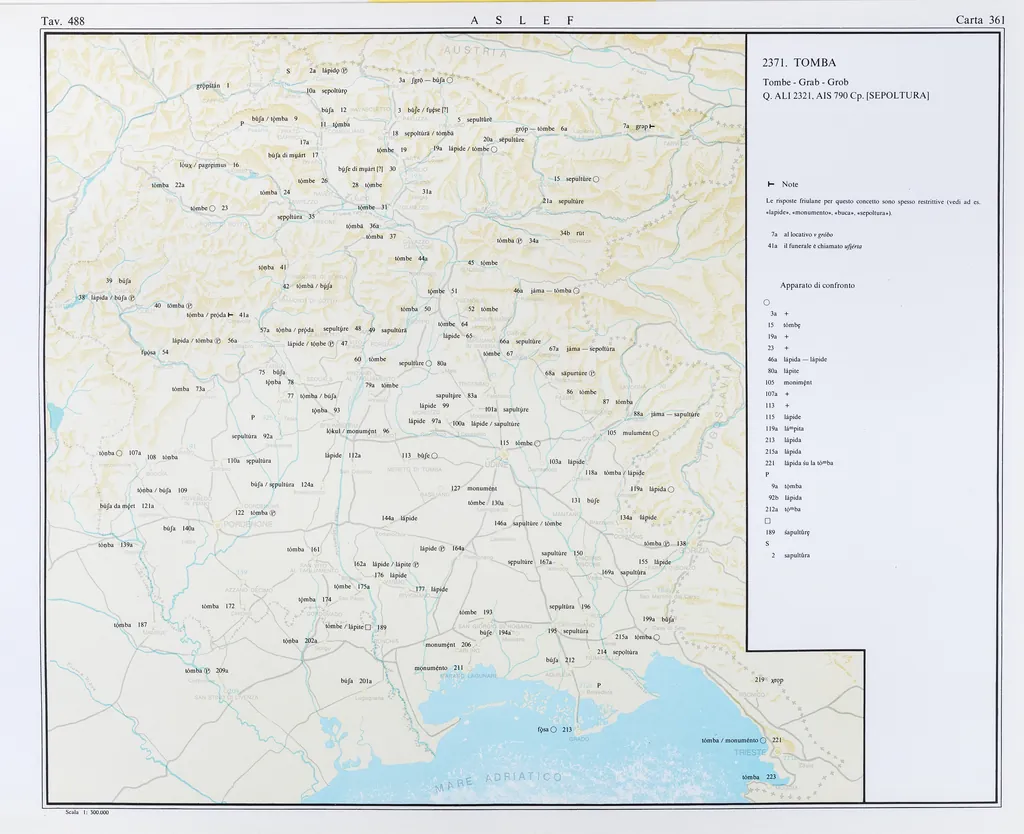
Task: Click the Scala 1:300.000 scale text
Action: point(86,812)
